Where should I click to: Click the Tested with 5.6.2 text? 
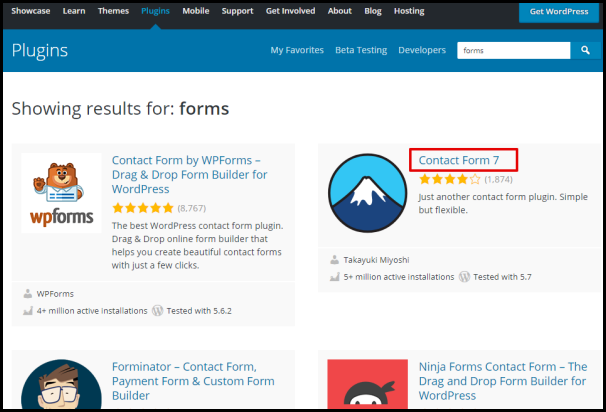199,311
